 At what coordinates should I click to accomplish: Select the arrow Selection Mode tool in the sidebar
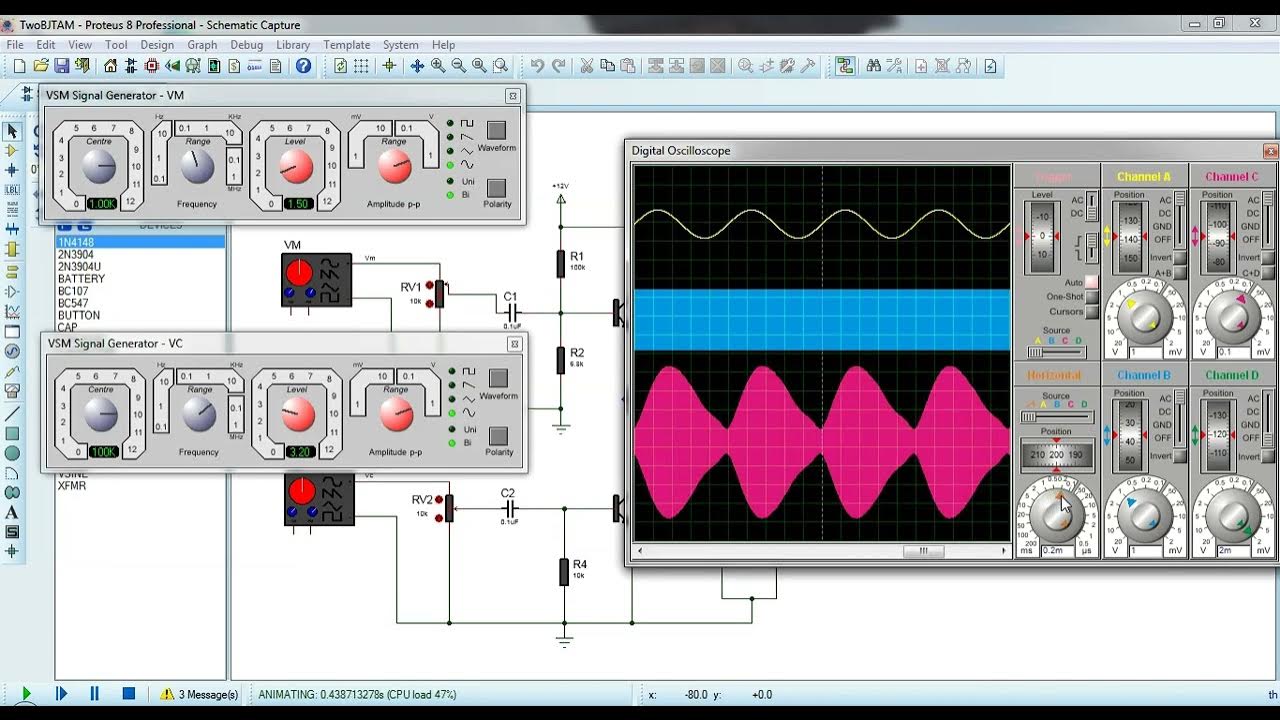[x=12, y=131]
